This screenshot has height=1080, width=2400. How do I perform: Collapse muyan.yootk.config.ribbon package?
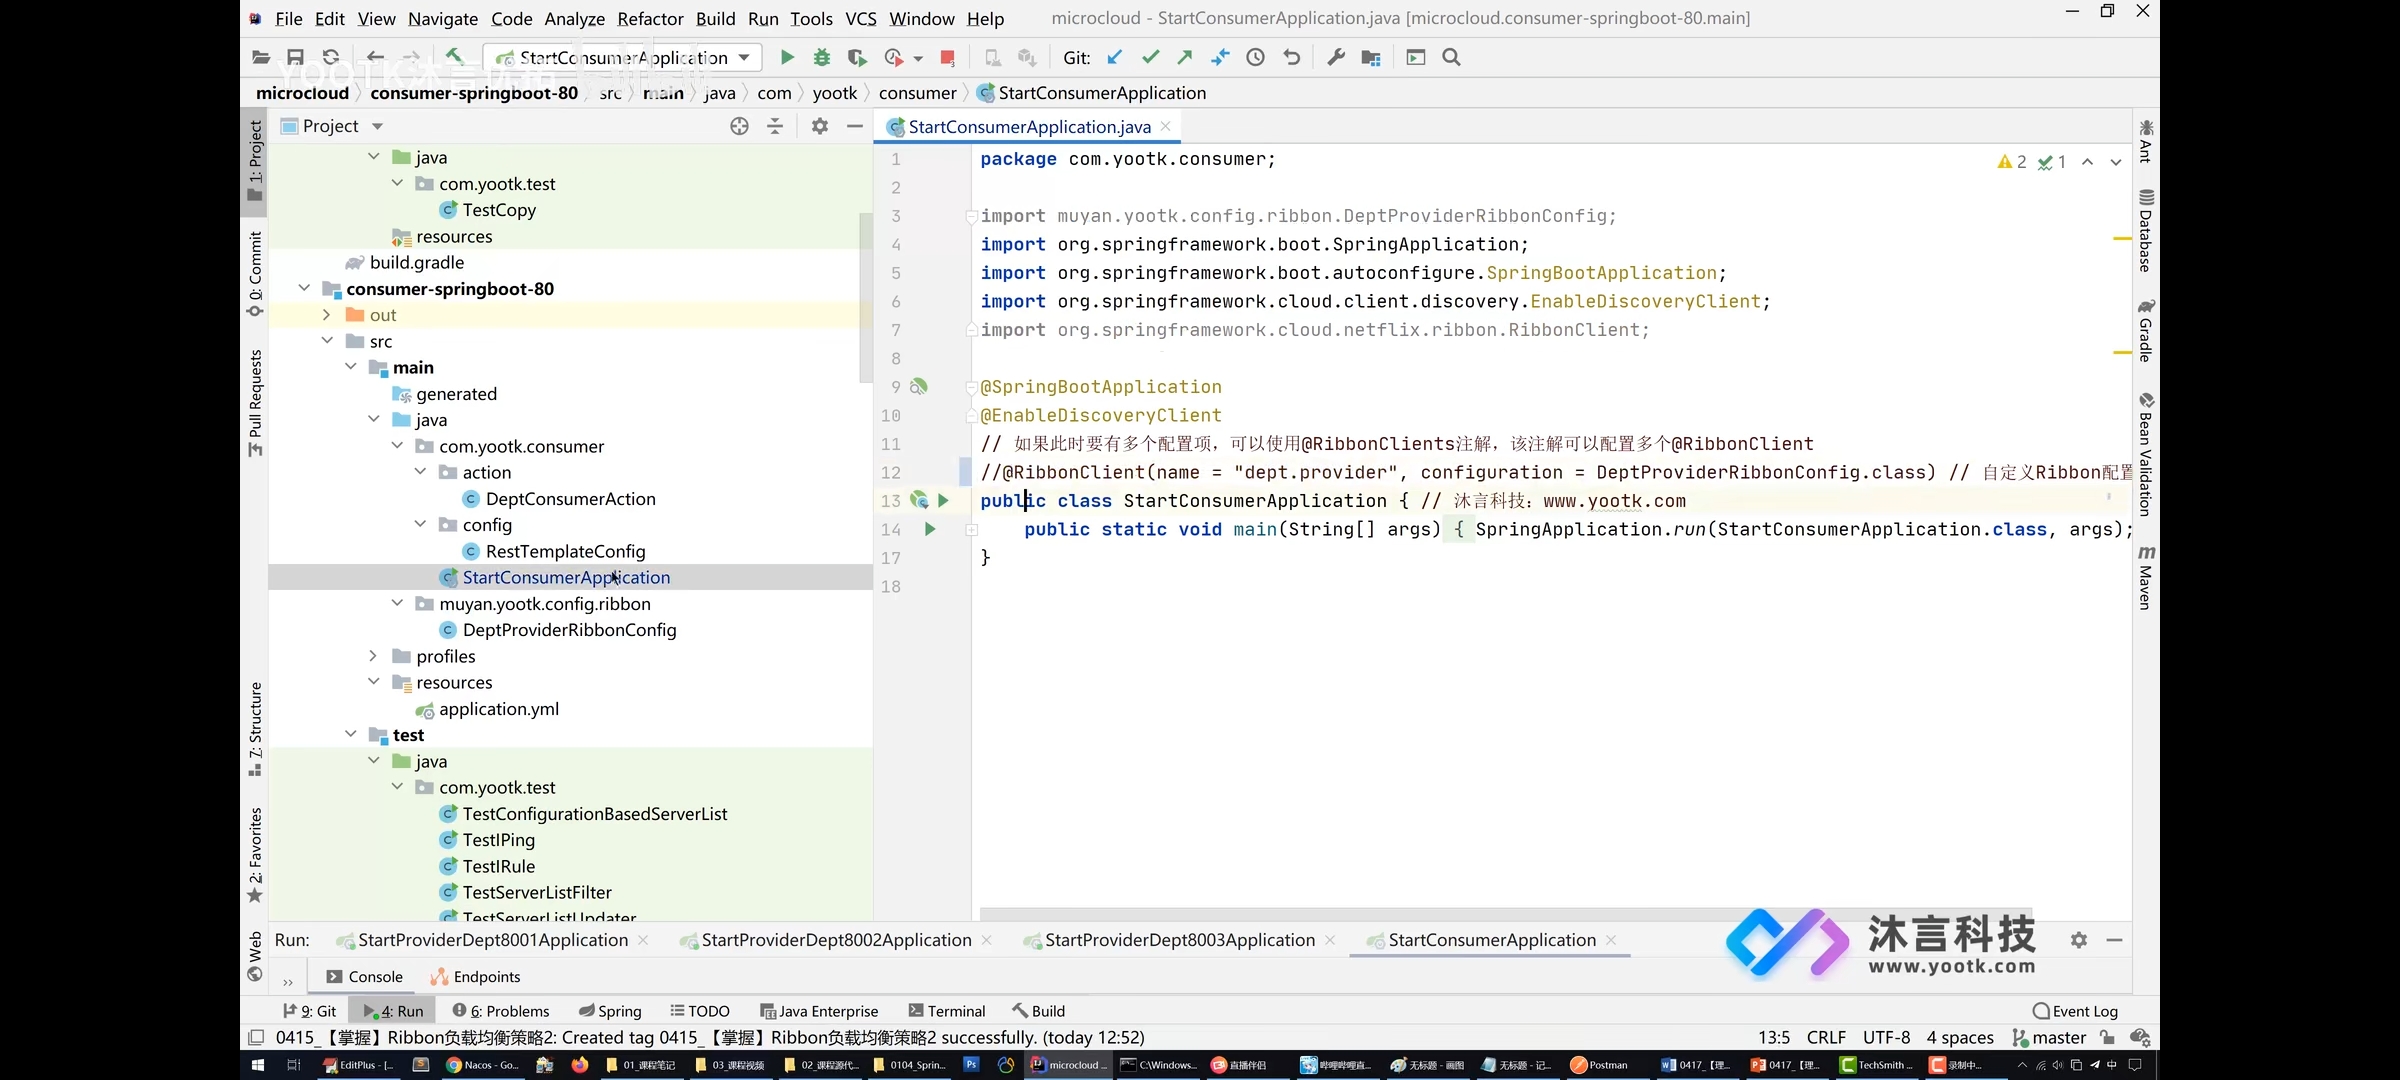397,603
